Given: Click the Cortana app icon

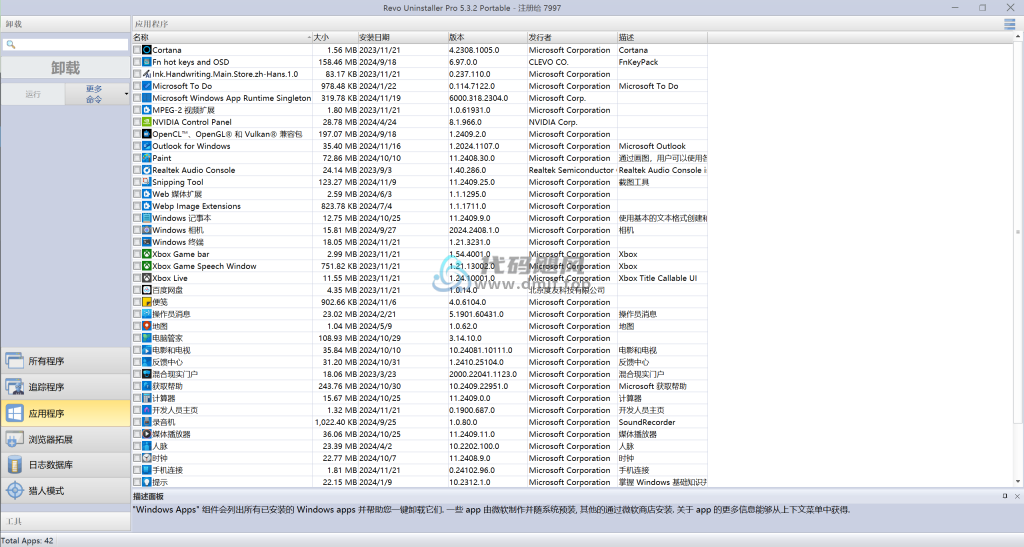Looking at the screenshot, I should pyautogui.click(x=147, y=50).
